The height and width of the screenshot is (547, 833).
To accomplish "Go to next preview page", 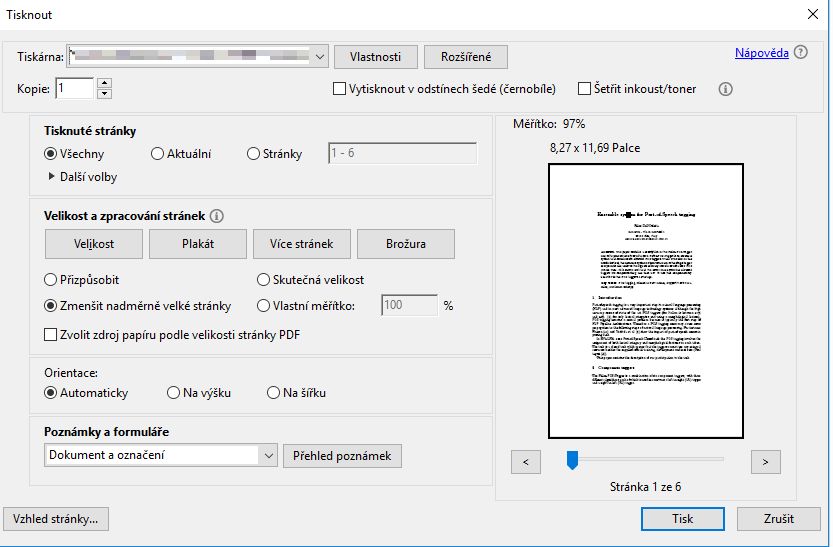I will (x=766, y=462).
